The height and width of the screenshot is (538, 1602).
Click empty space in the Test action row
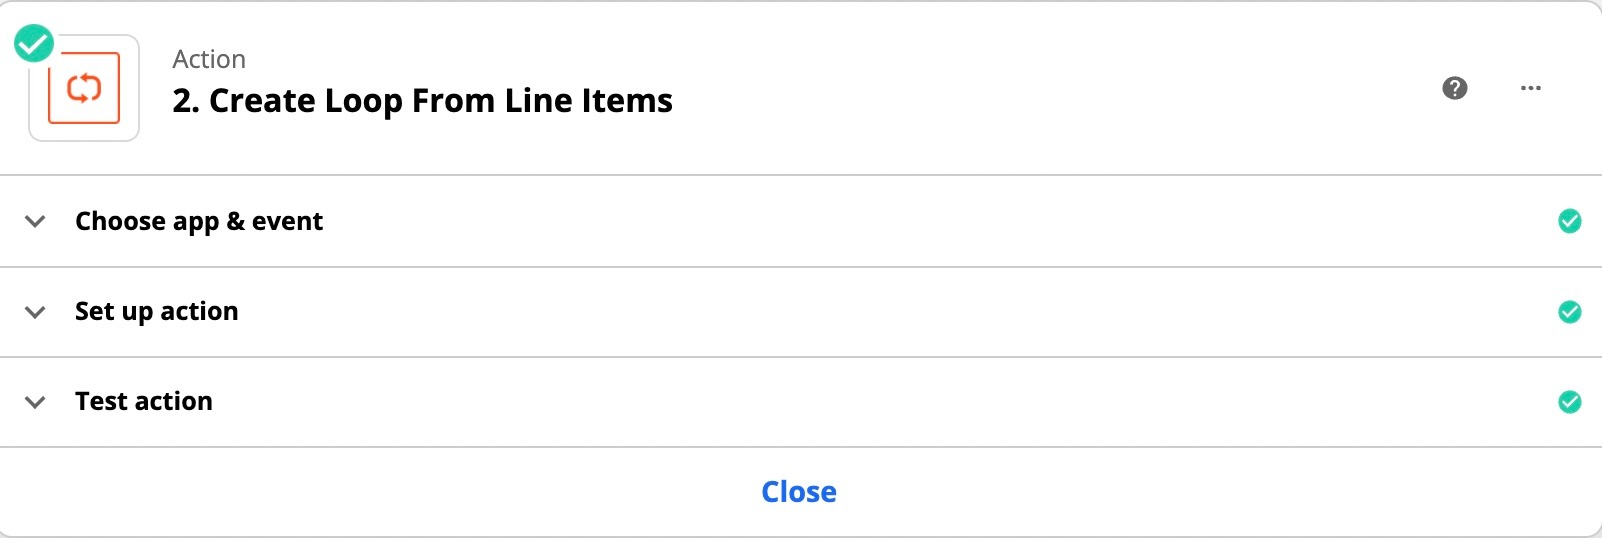(x=900, y=402)
